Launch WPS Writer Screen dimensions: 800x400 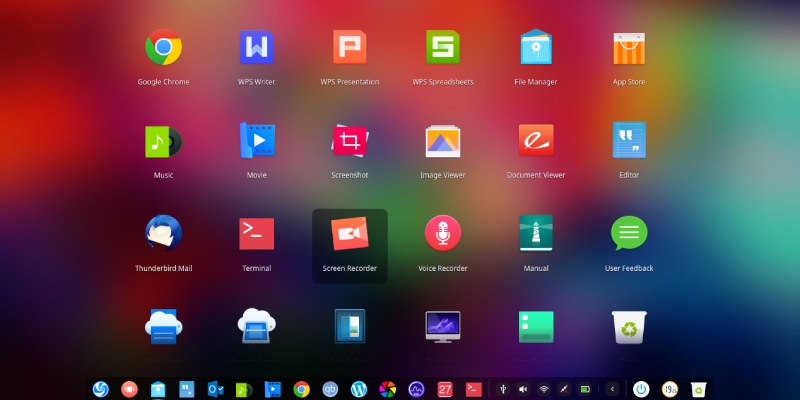pos(257,47)
